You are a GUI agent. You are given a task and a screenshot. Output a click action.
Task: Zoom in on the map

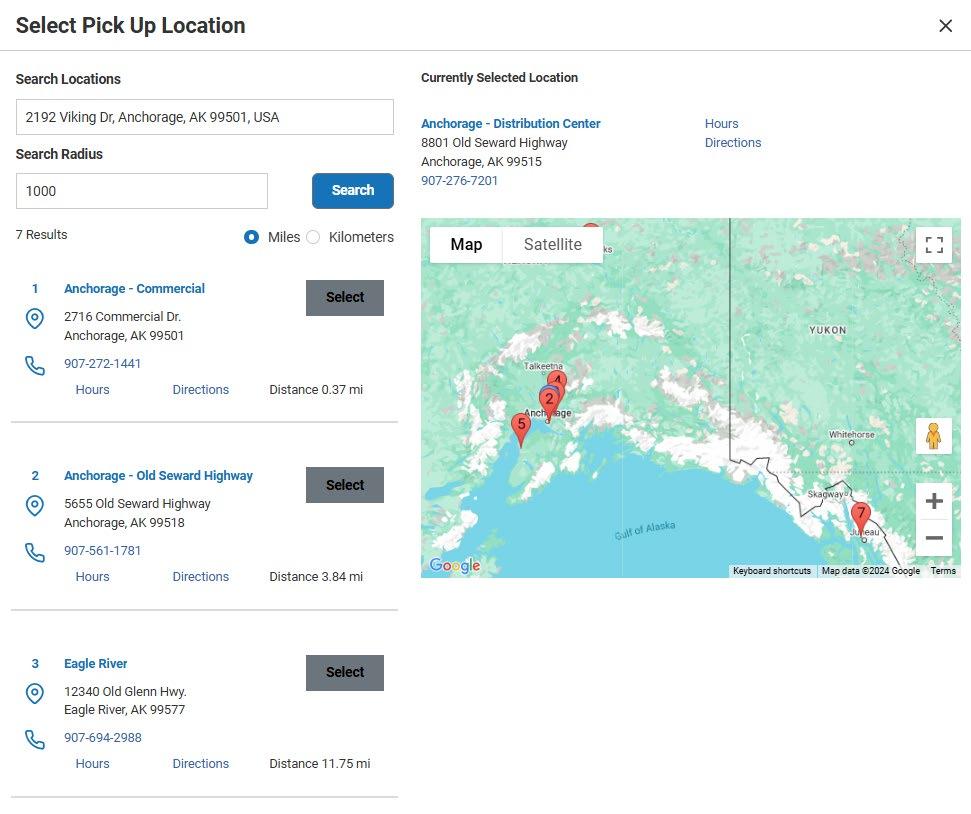(x=934, y=501)
